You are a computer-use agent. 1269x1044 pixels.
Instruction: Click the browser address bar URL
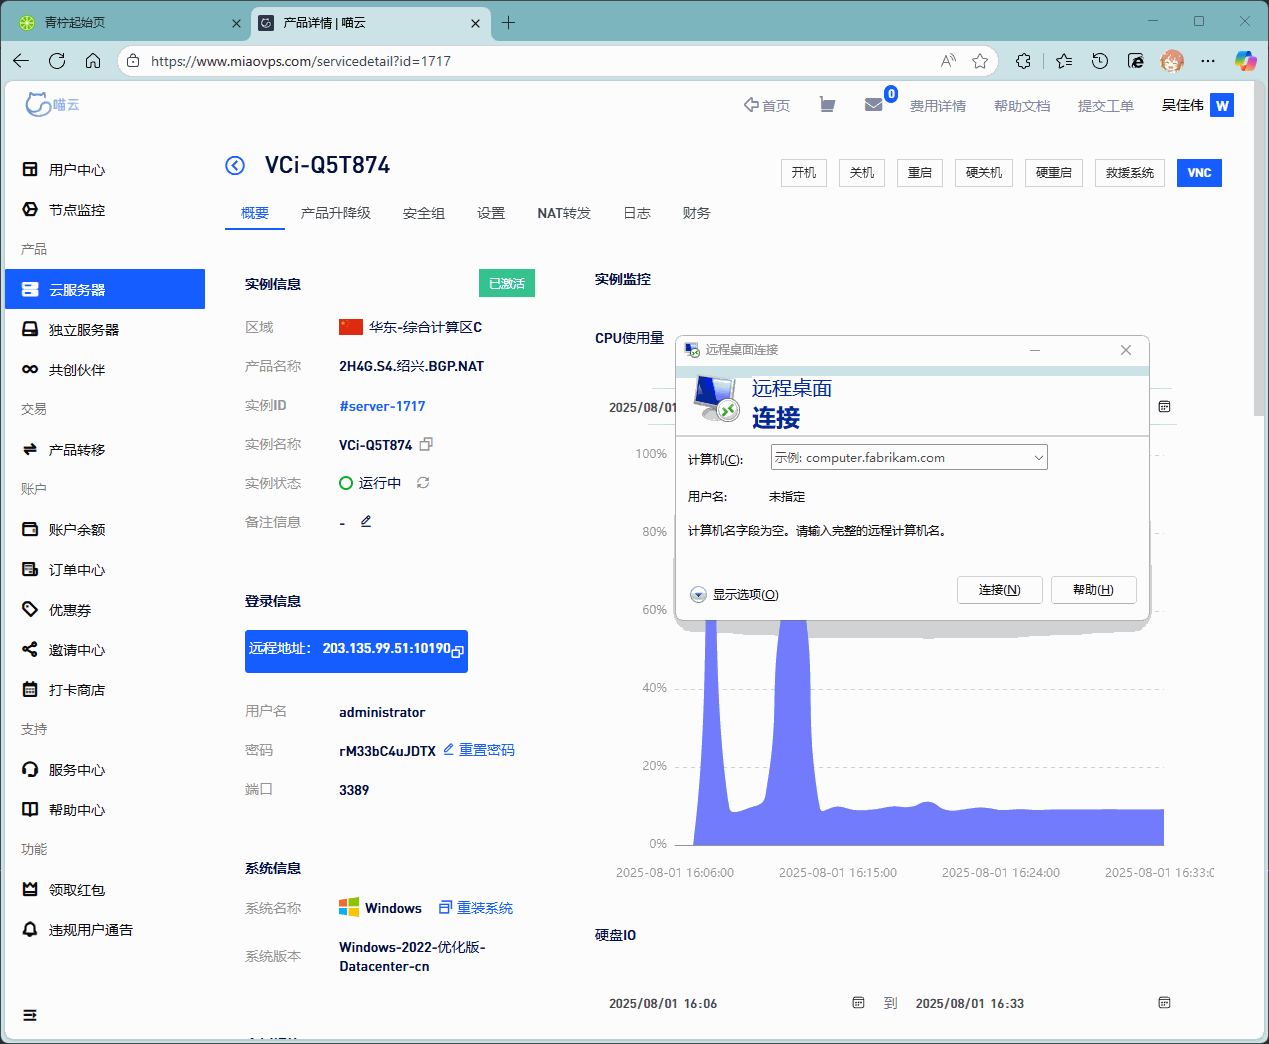[x=301, y=61]
